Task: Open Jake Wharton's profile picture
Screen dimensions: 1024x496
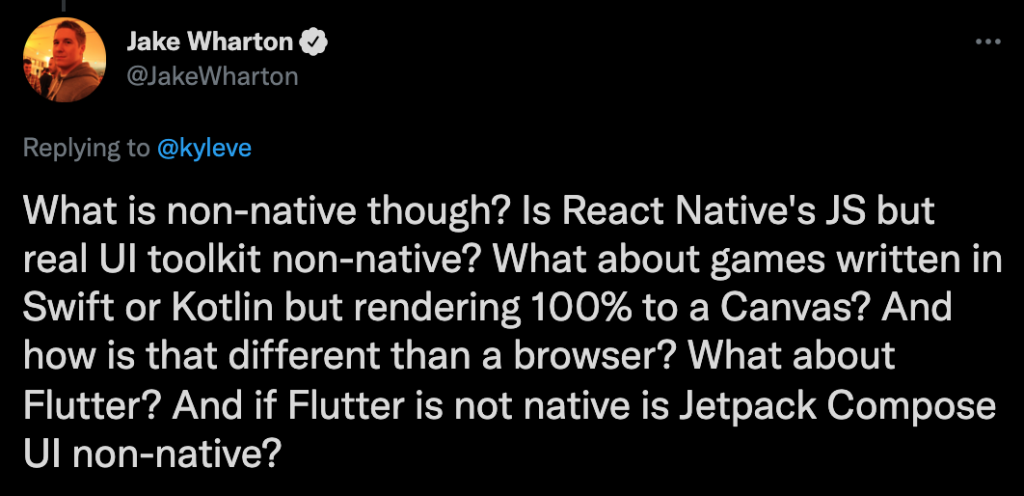Action: pyautogui.click(x=65, y=59)
